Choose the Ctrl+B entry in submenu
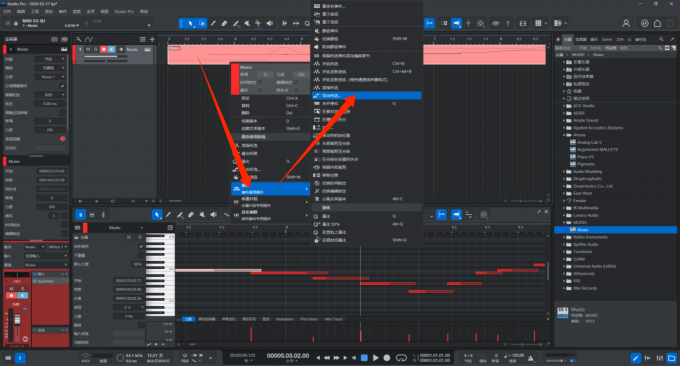 pyautogui.click(x=366, y=64)
